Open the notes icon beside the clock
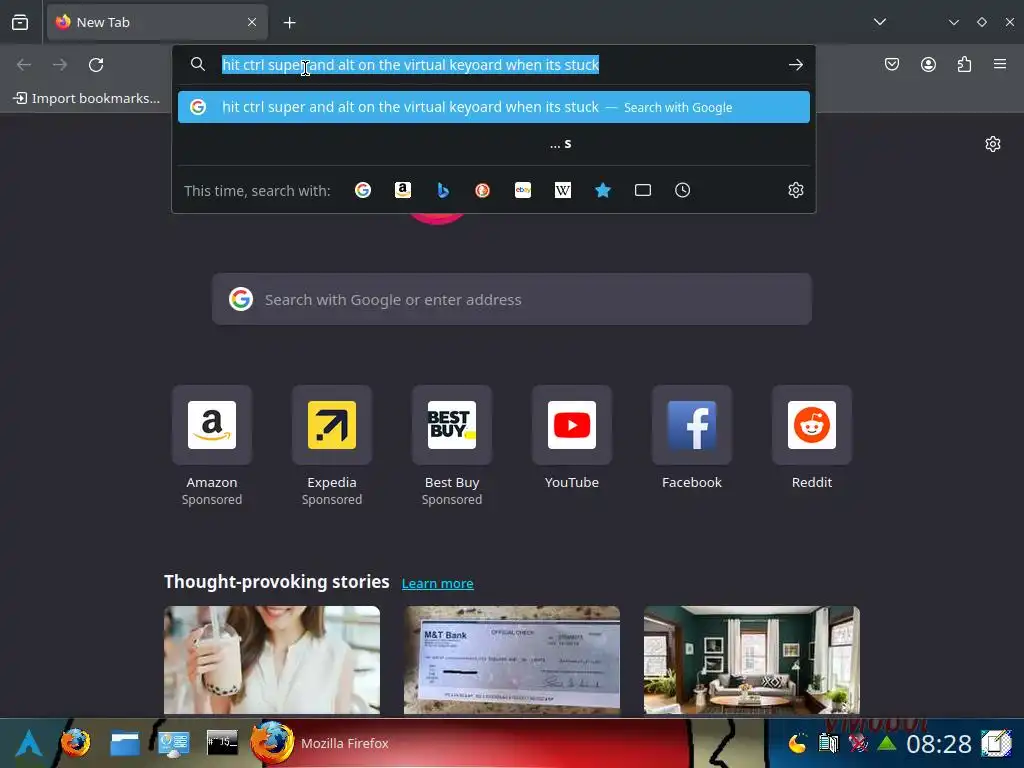Viewport: 1024px width, 768px height. pos(997,743)
